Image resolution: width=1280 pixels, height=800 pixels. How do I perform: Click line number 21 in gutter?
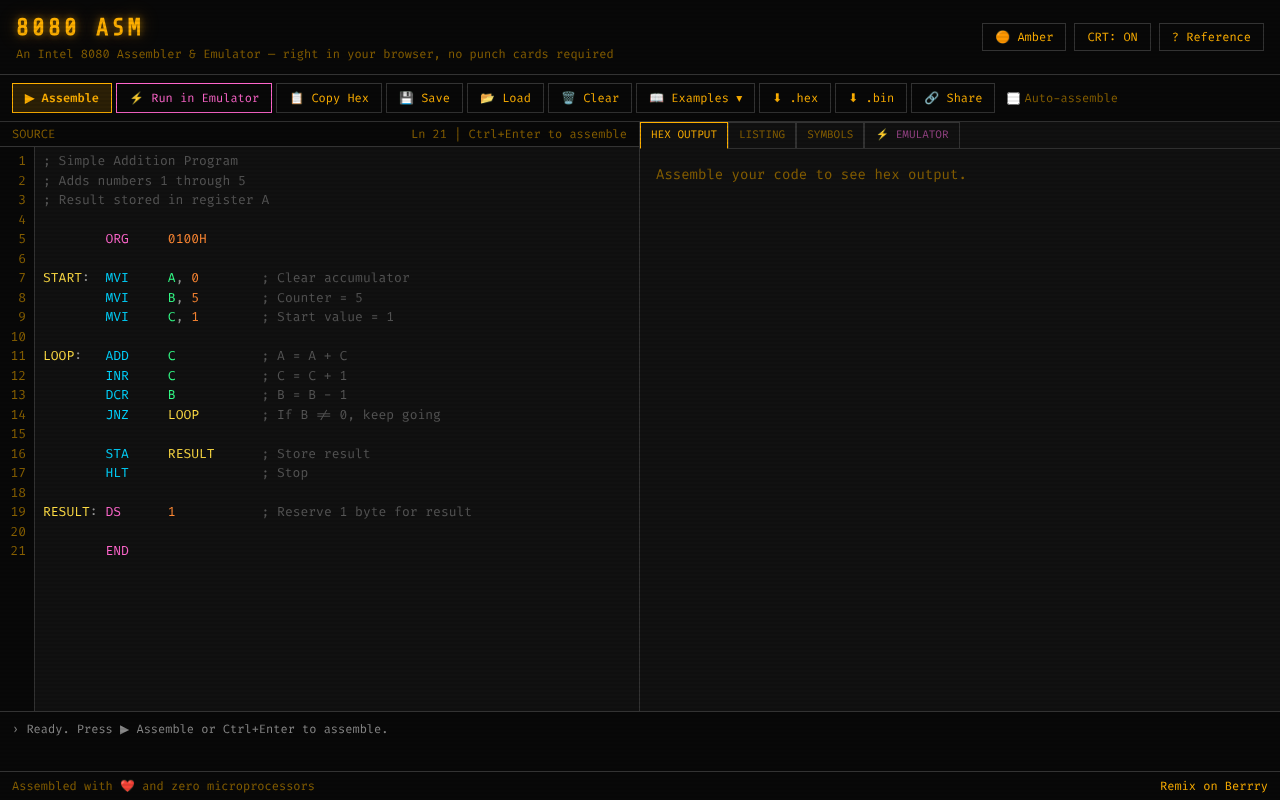coord(18,551)
